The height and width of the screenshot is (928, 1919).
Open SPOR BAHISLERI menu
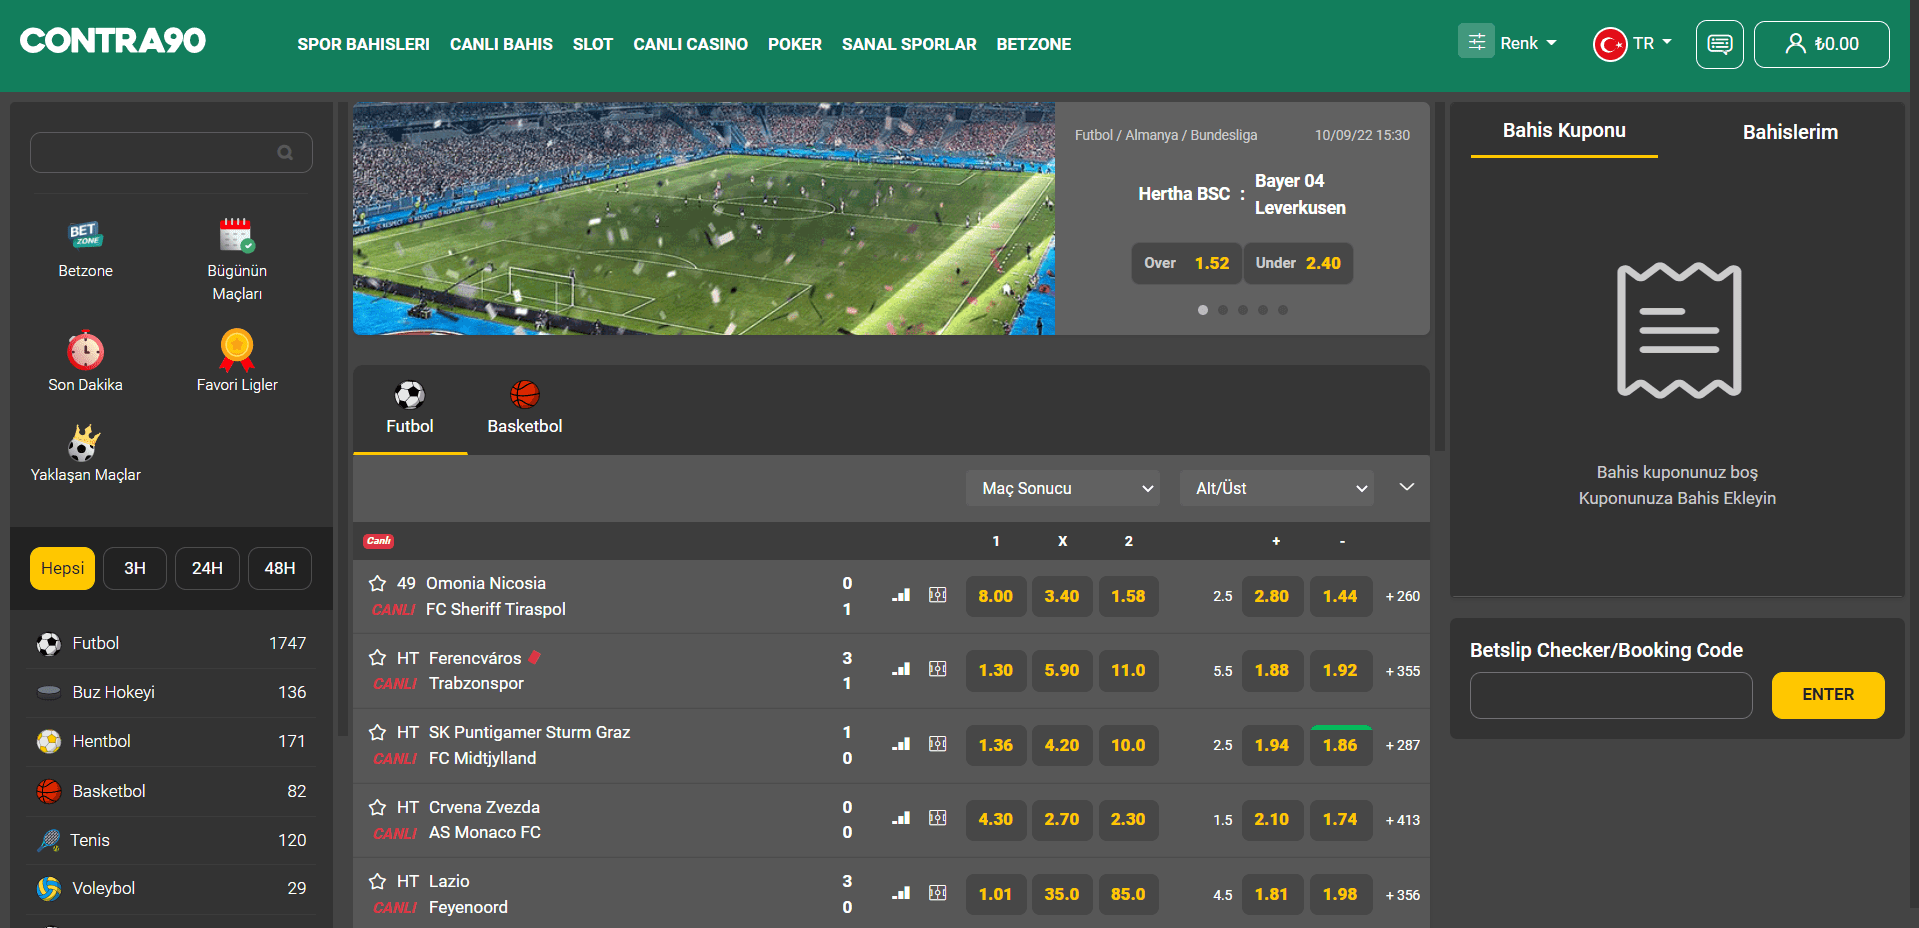pos(363,44)
